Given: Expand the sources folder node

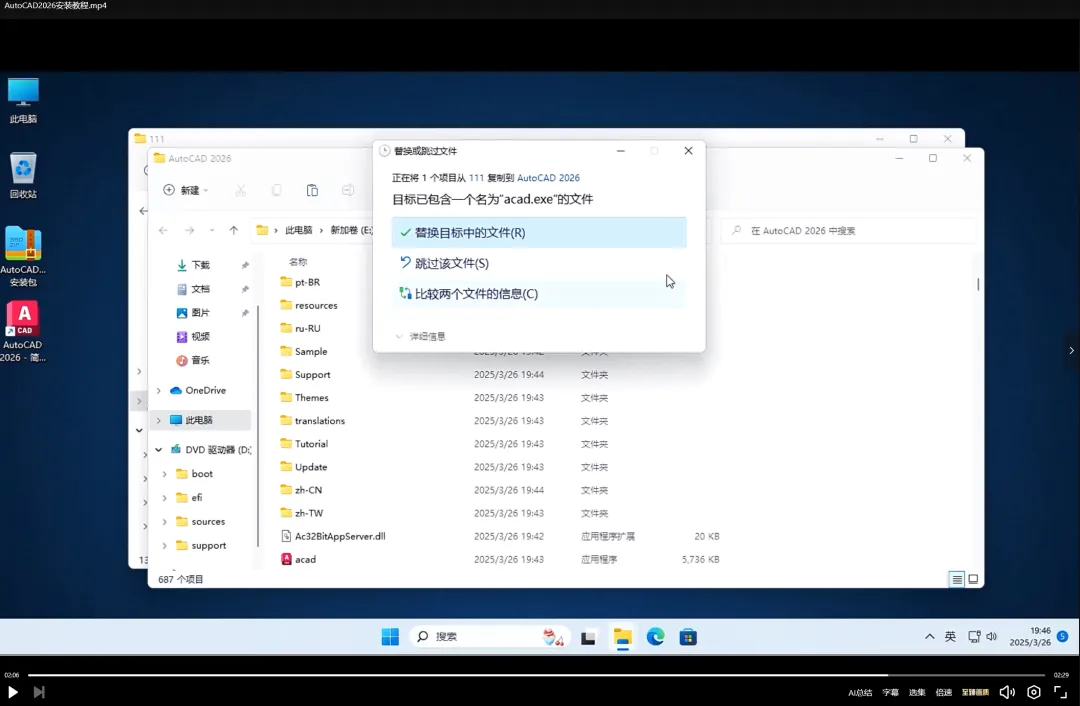Looking at the screenshot, I should pyautogui.click(x=165, y=521).
